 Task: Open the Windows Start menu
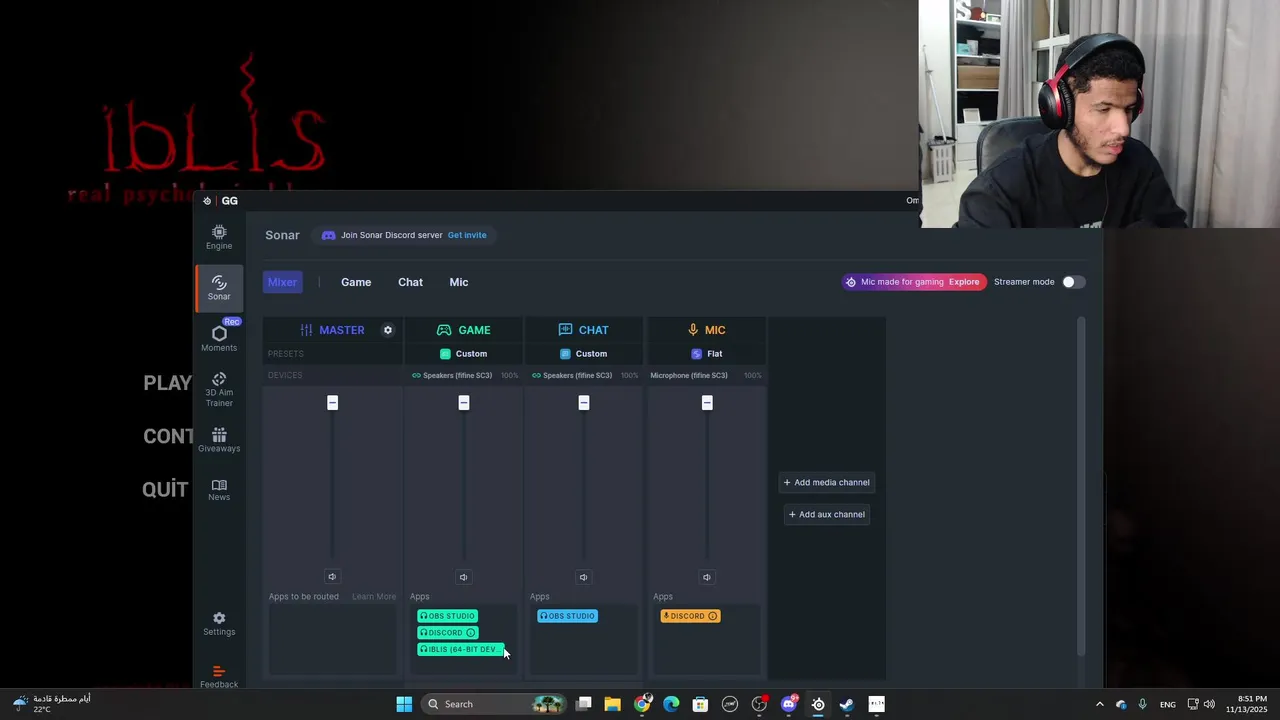[x=404, y=704]
